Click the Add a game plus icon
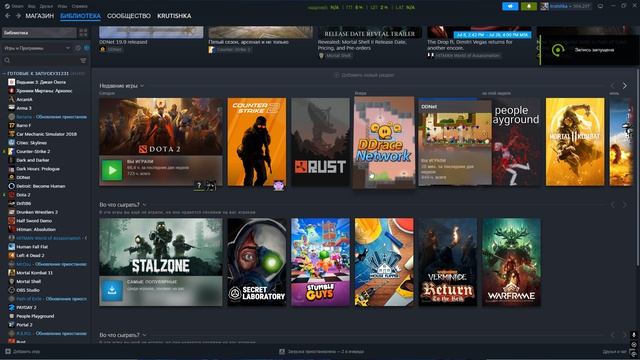 point(8,351)
